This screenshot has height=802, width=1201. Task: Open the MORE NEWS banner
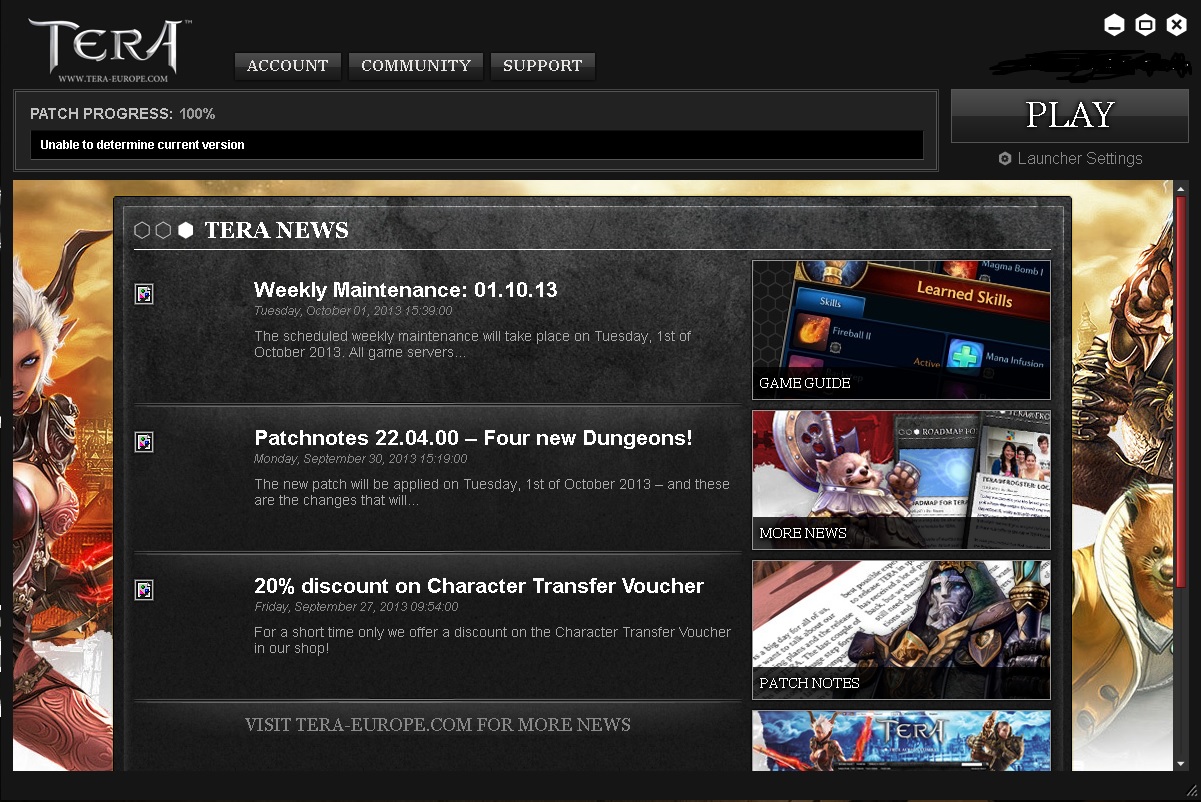click(x=901, y=480)
